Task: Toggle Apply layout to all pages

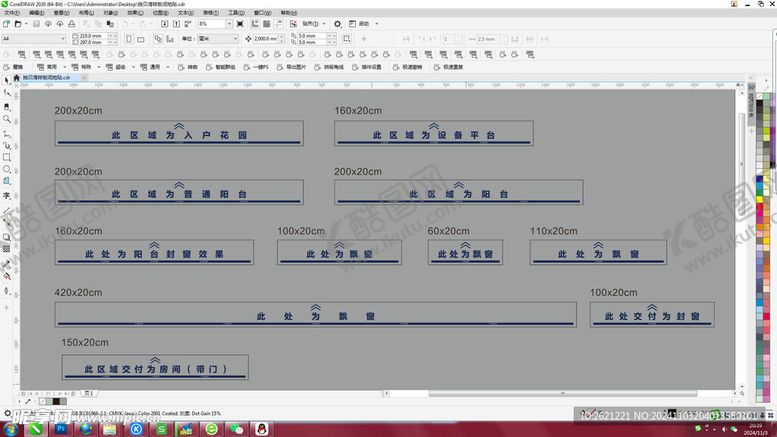Action: click(x=158, y=39)
